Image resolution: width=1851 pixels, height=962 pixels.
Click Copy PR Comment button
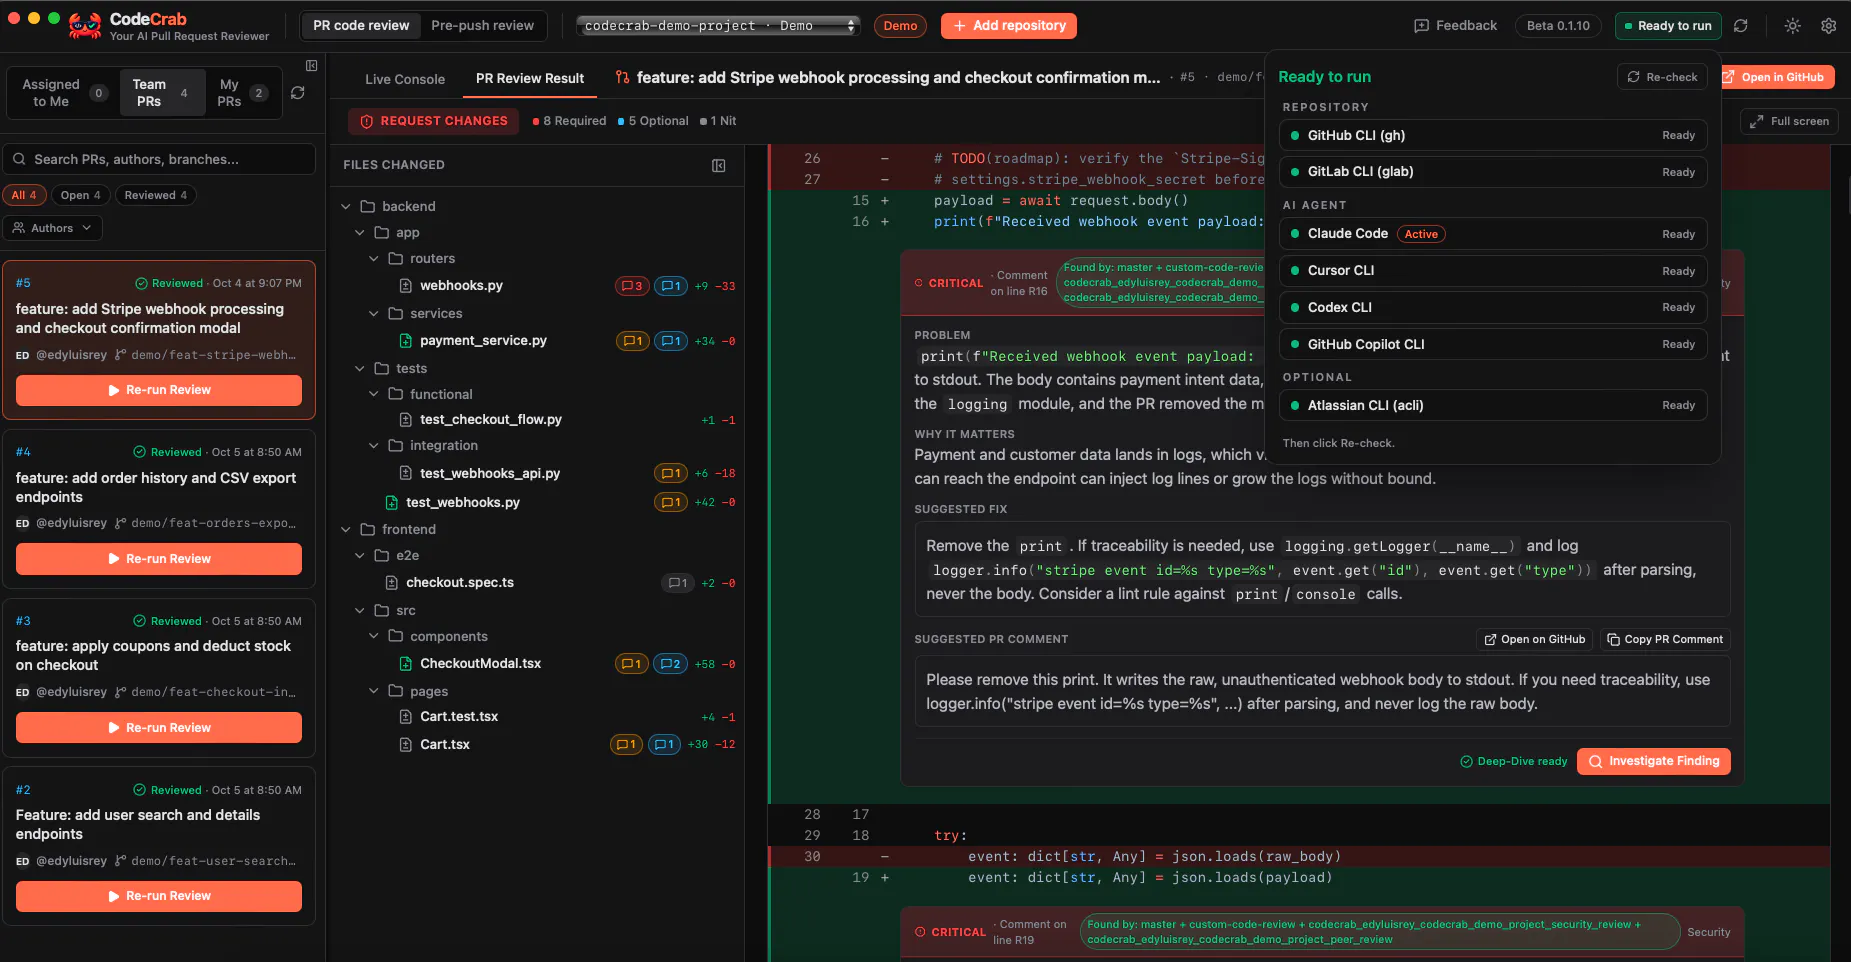(x=1665, y=640)
